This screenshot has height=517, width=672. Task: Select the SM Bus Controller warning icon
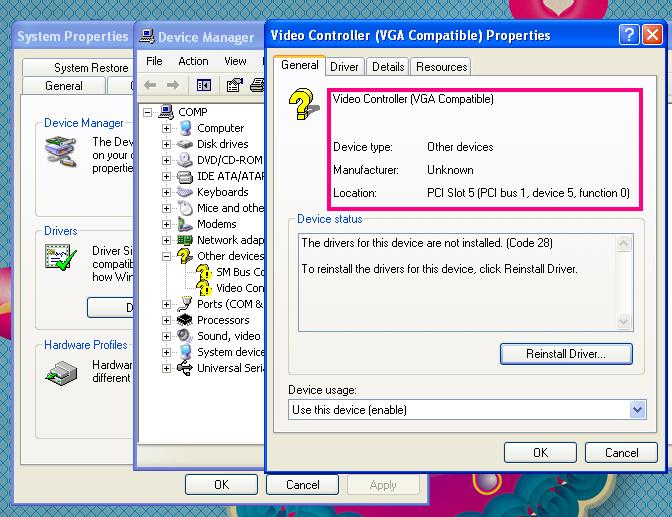204,272
